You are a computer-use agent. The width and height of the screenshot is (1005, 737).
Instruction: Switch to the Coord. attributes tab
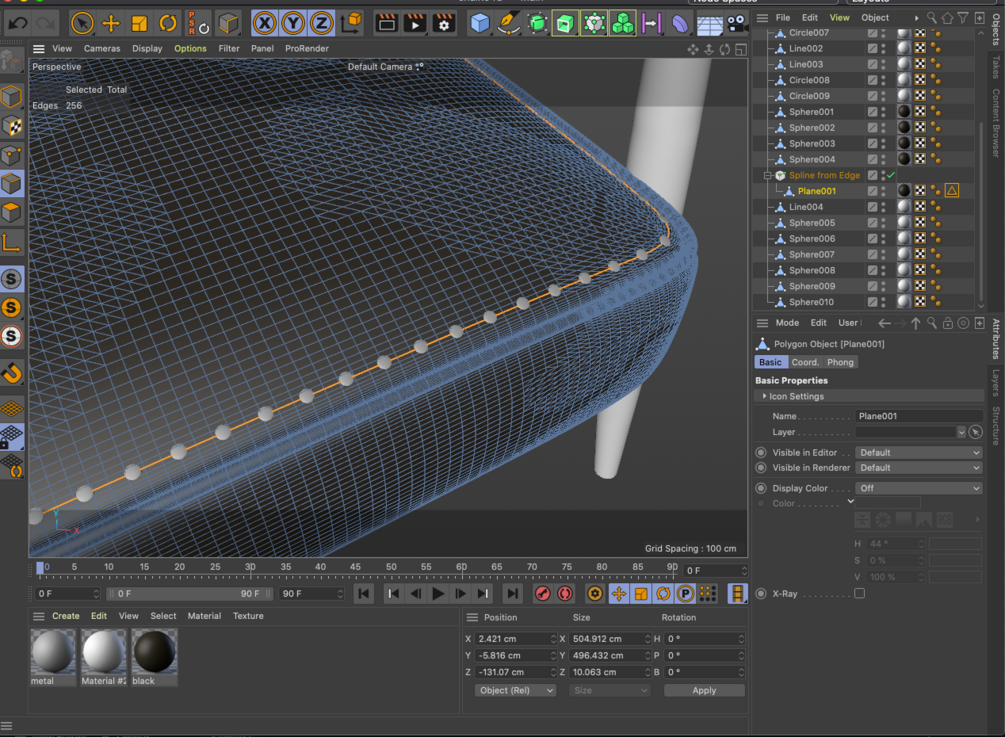(805, 362)
